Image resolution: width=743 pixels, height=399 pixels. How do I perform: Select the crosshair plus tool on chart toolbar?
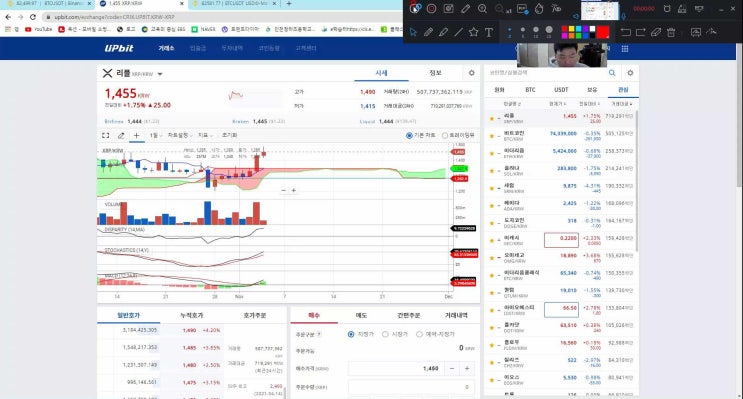click(x=136, y=136)
